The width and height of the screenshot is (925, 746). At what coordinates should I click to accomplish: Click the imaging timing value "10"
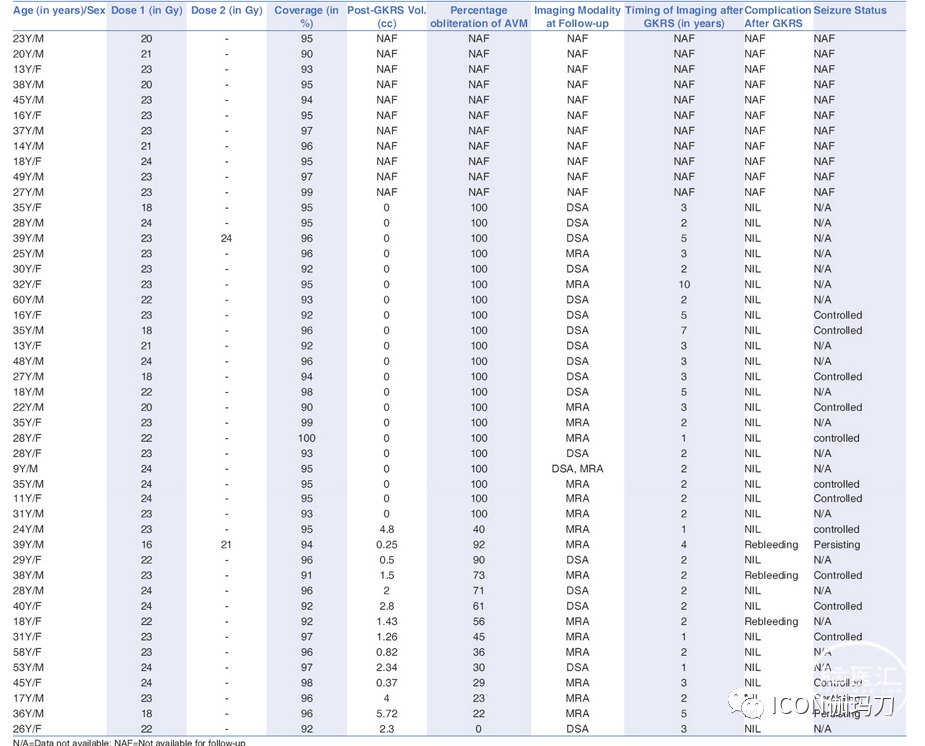(x=684, y=284)
